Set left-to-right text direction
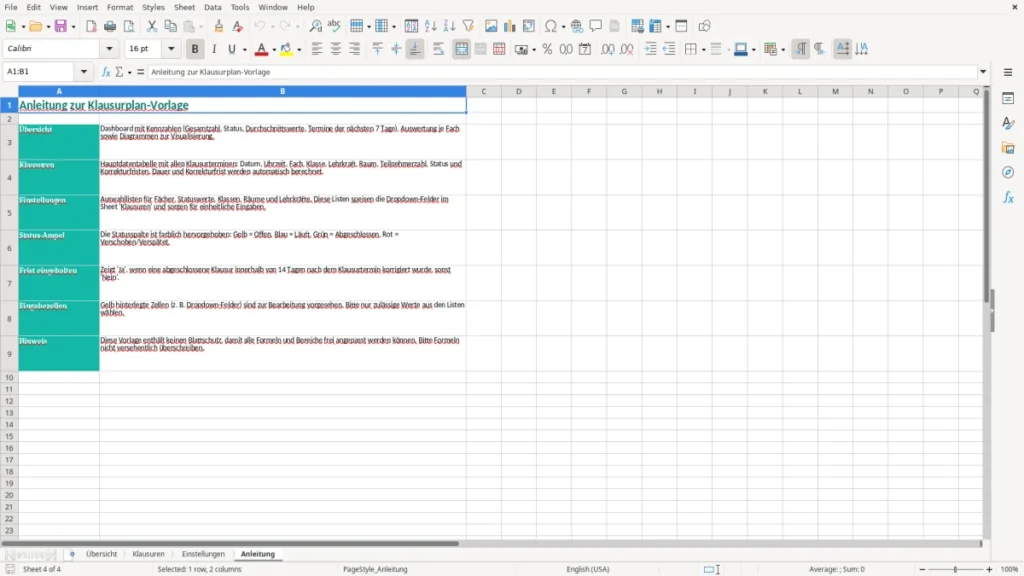This screenshot has width=1024, height=576. 801,49
